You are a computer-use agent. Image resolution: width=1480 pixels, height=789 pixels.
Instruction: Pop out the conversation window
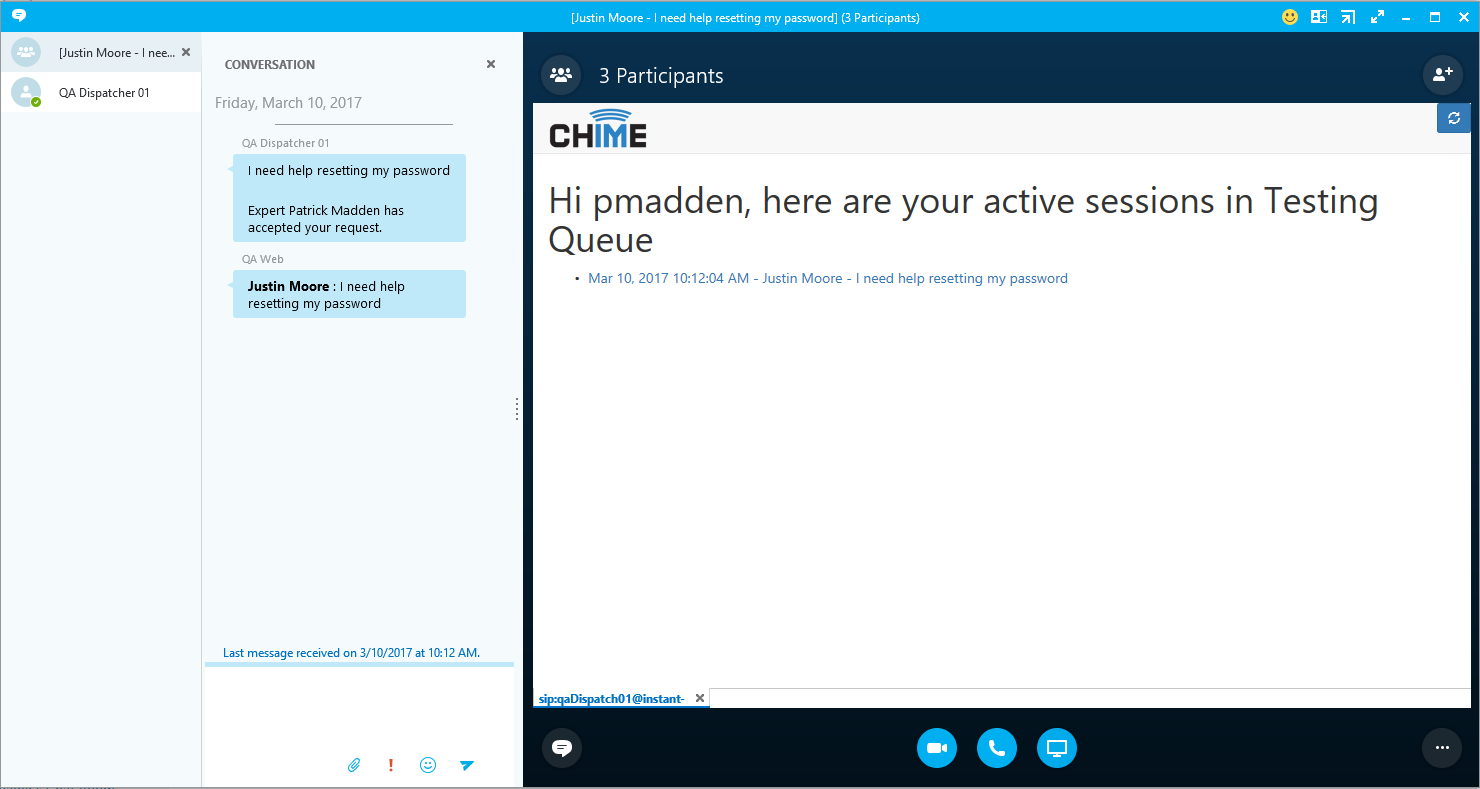click(1348, 17)
